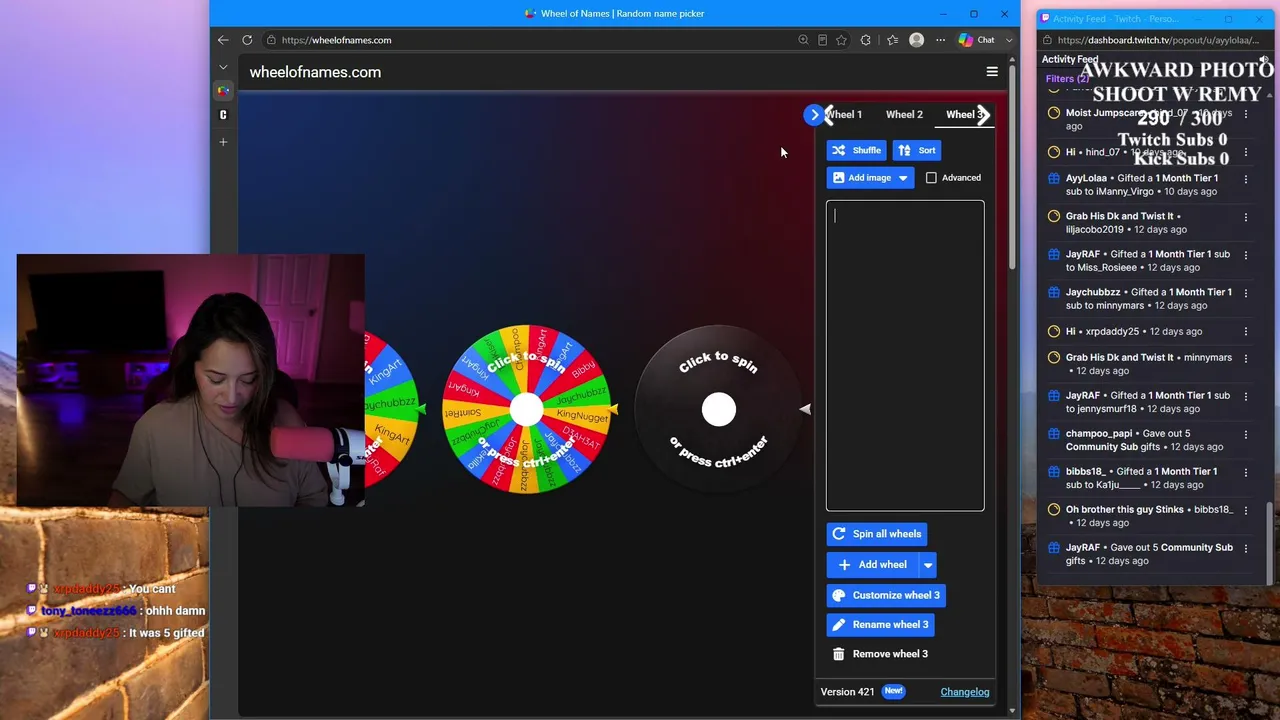Click the wheelofnames.com site title
This screenshot has width=1280, height=720.
tap(315, 72)
